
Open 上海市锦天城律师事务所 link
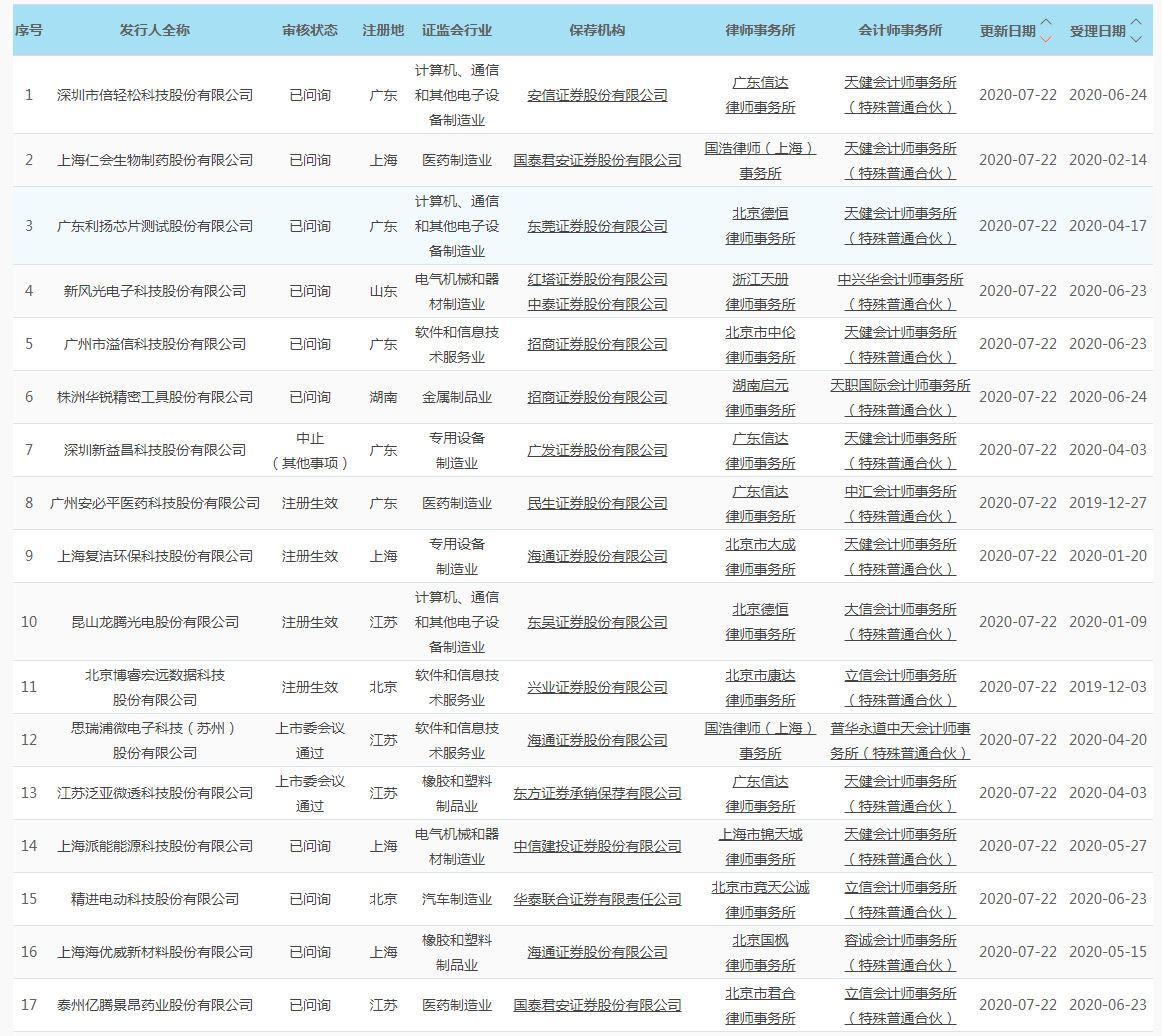pyautogui.click(x=760, y=846)
